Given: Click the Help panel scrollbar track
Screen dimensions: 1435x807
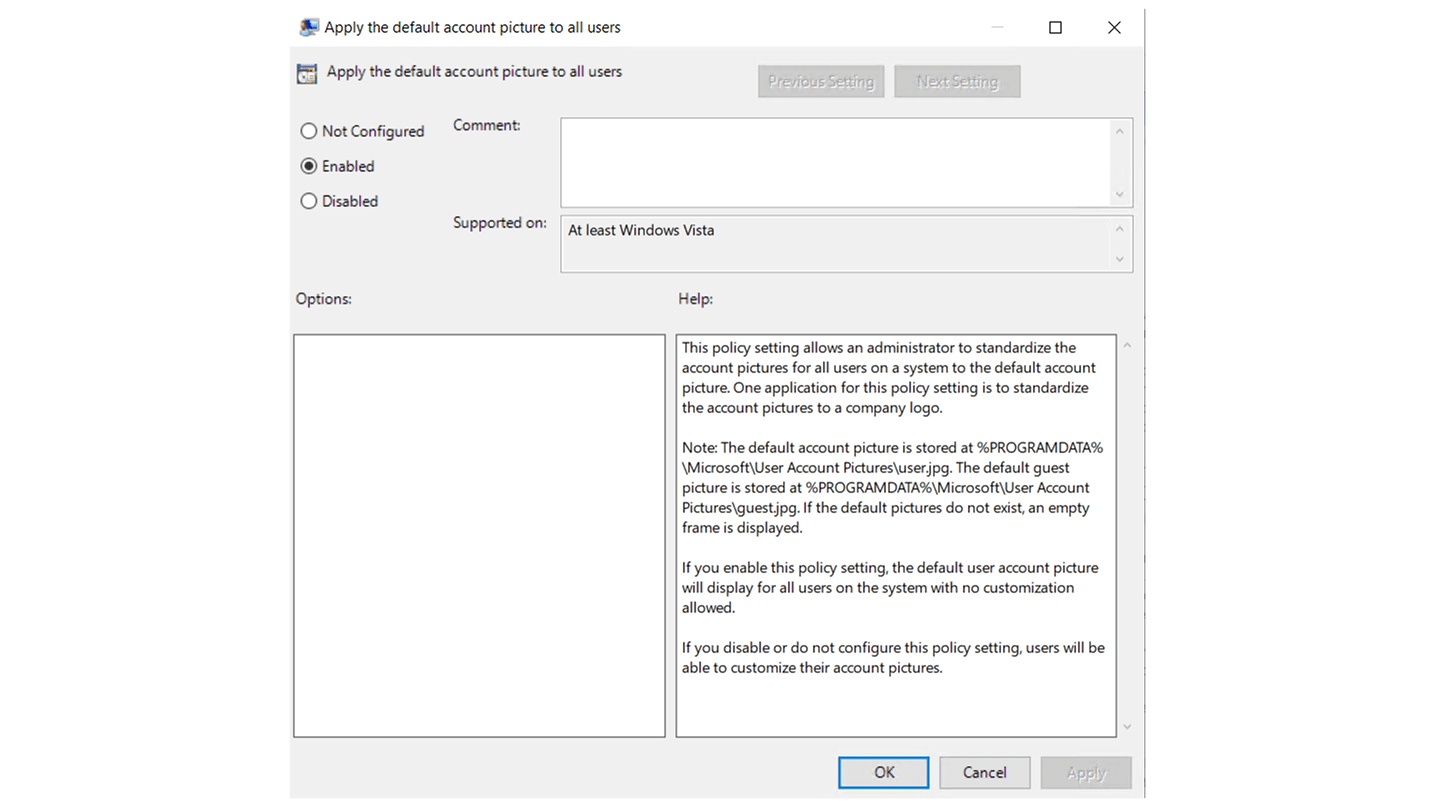Looking at the screenshot, I should coord(1127,535).
